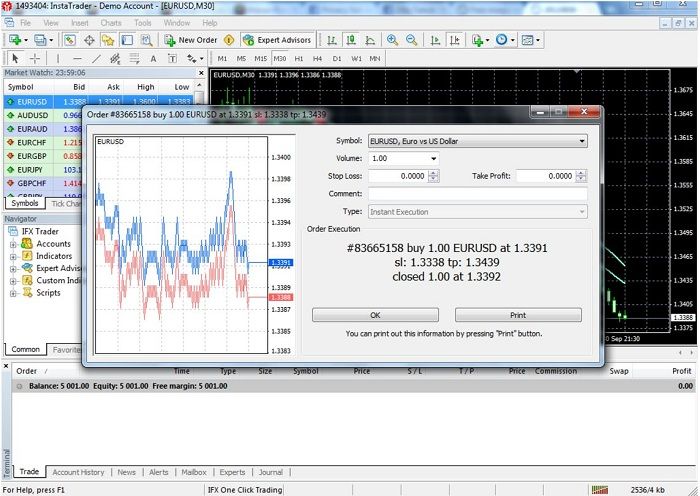Screen dimensions: 700x496
Task: Select the Trendline drawing tool
Action: pyautogui.click(x=96, y=58)
